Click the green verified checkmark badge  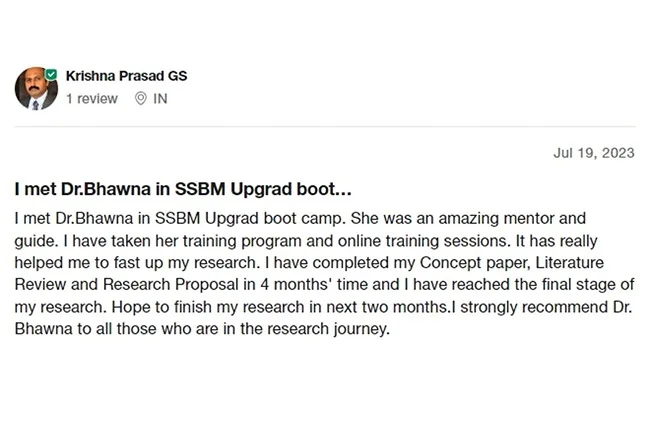coord(51,74)
